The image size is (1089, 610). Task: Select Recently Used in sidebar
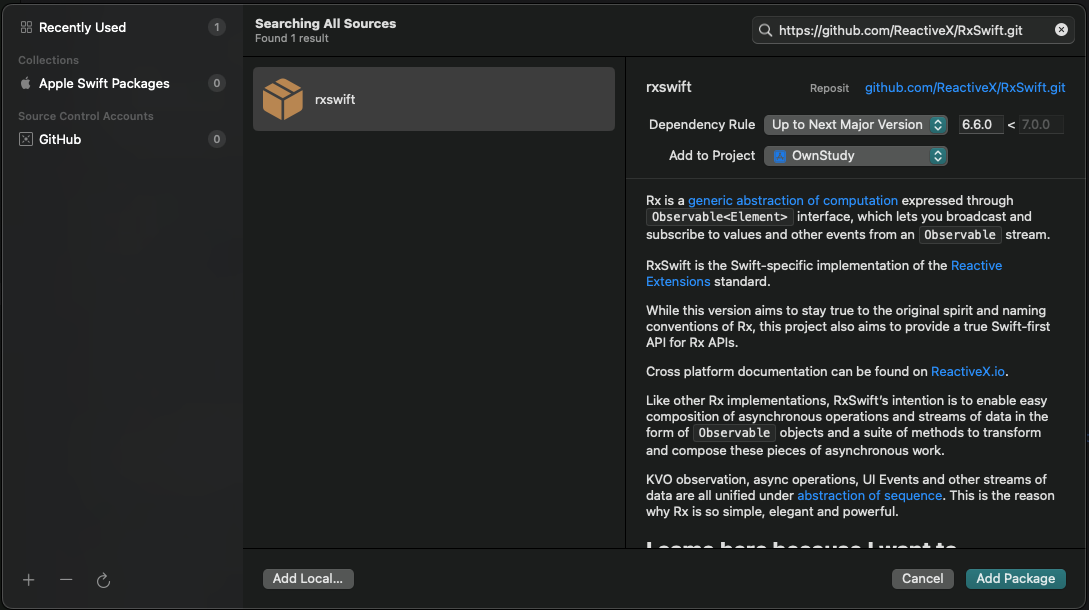(82, 28)
